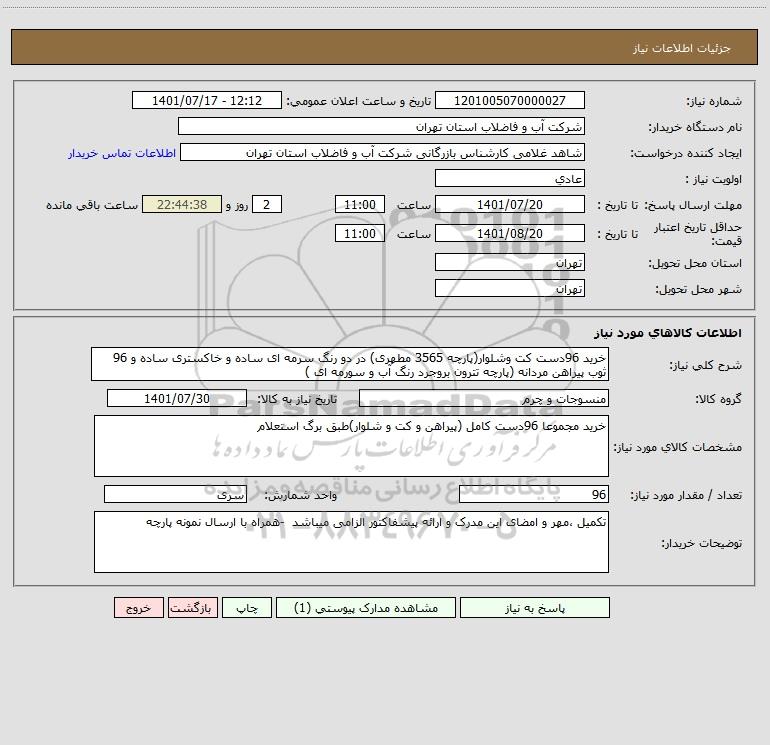Click the label تعداد / مقدار مورد نیاز
The width and height of the screenshot is (770, 745).
coord(686,496)
